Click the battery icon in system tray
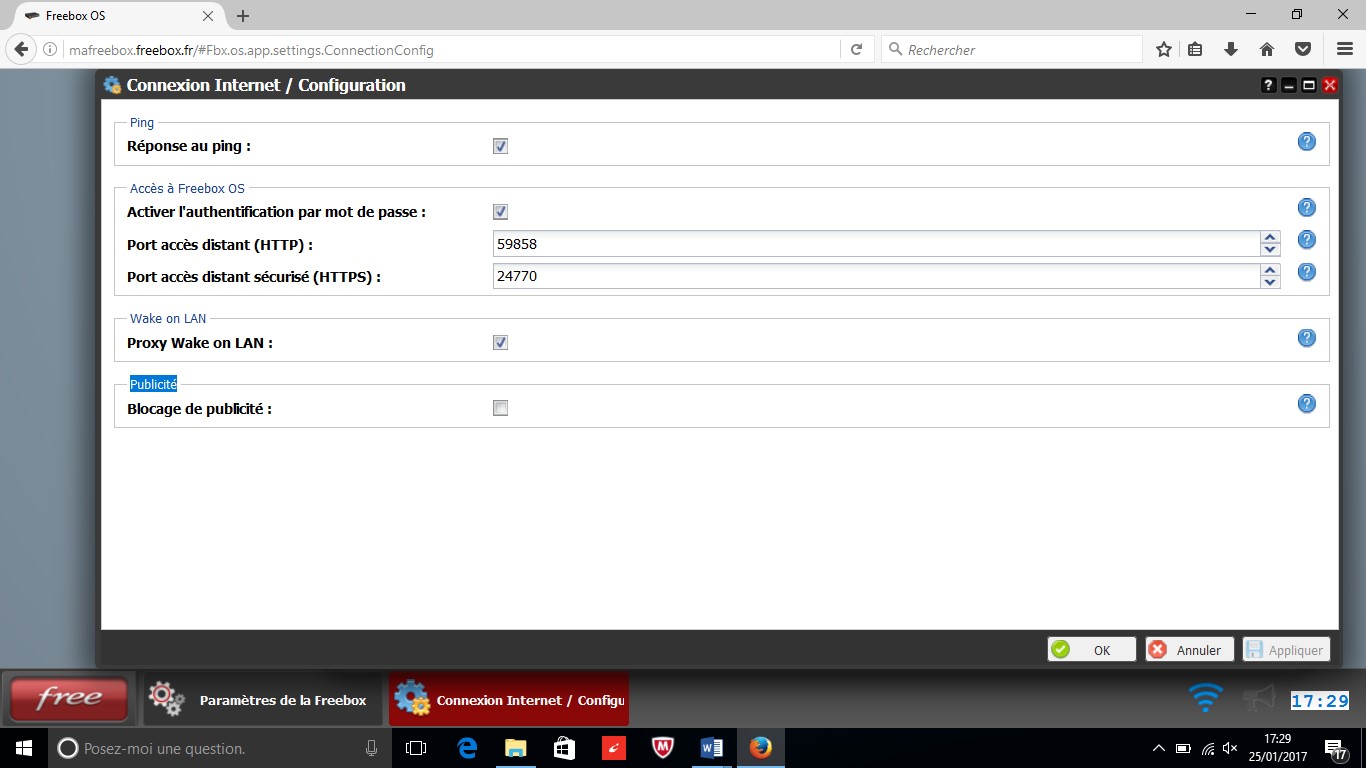Viewport: 1366px width, 768px height. [x=1183, y=748]
